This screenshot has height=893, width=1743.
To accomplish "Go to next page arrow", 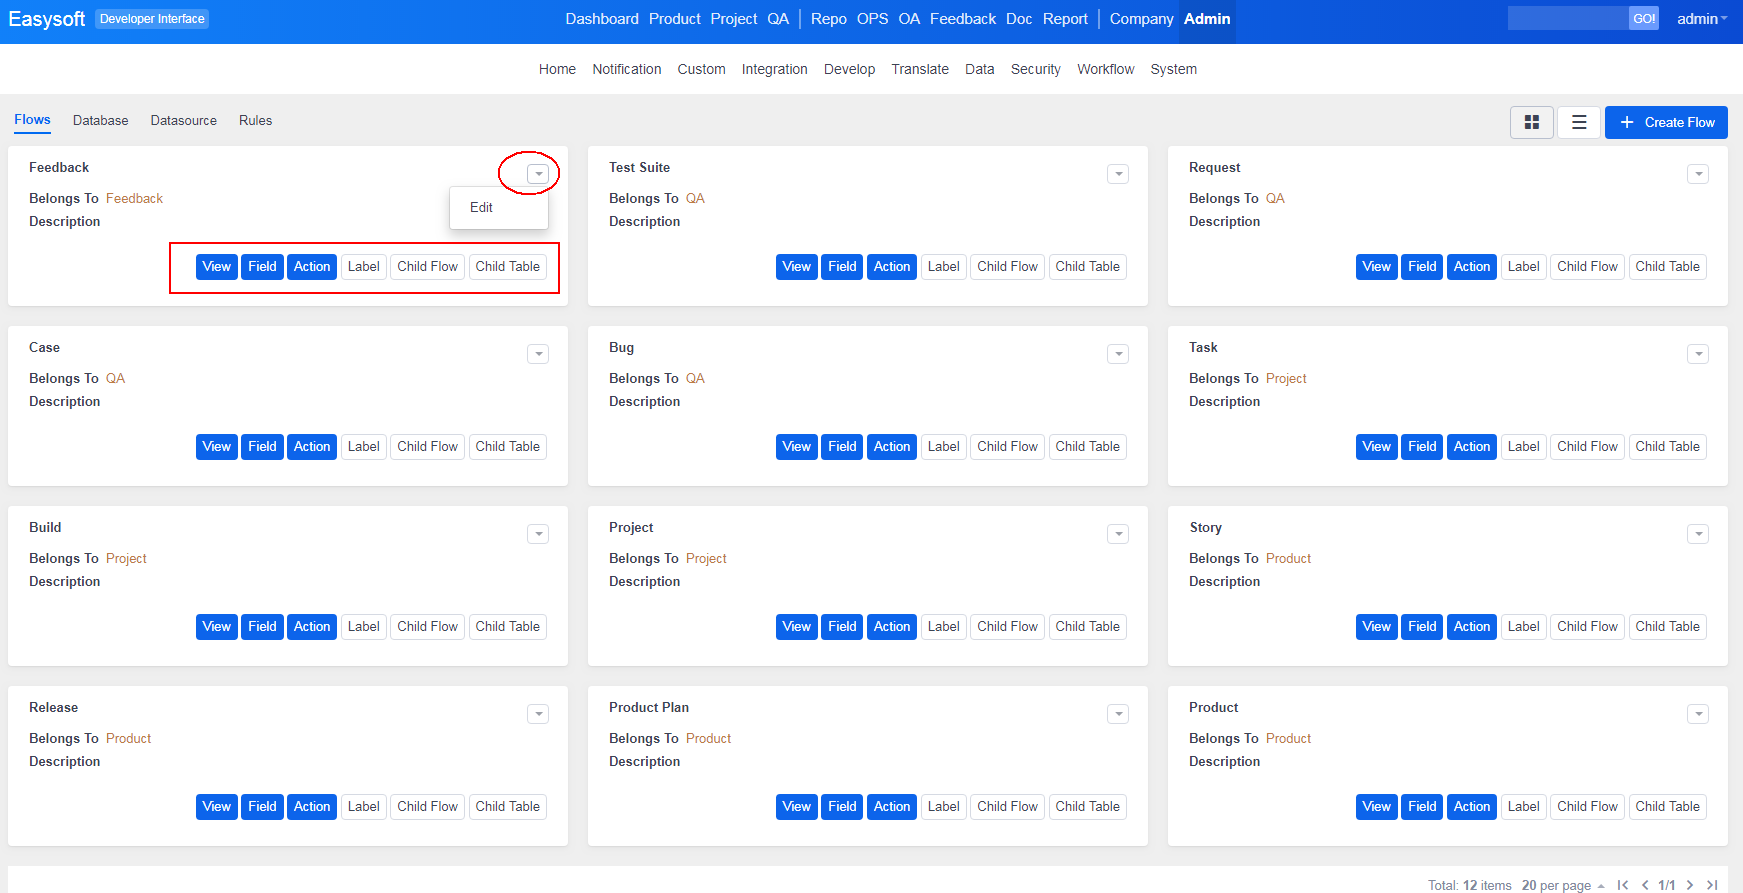I will click(1690, 885).
